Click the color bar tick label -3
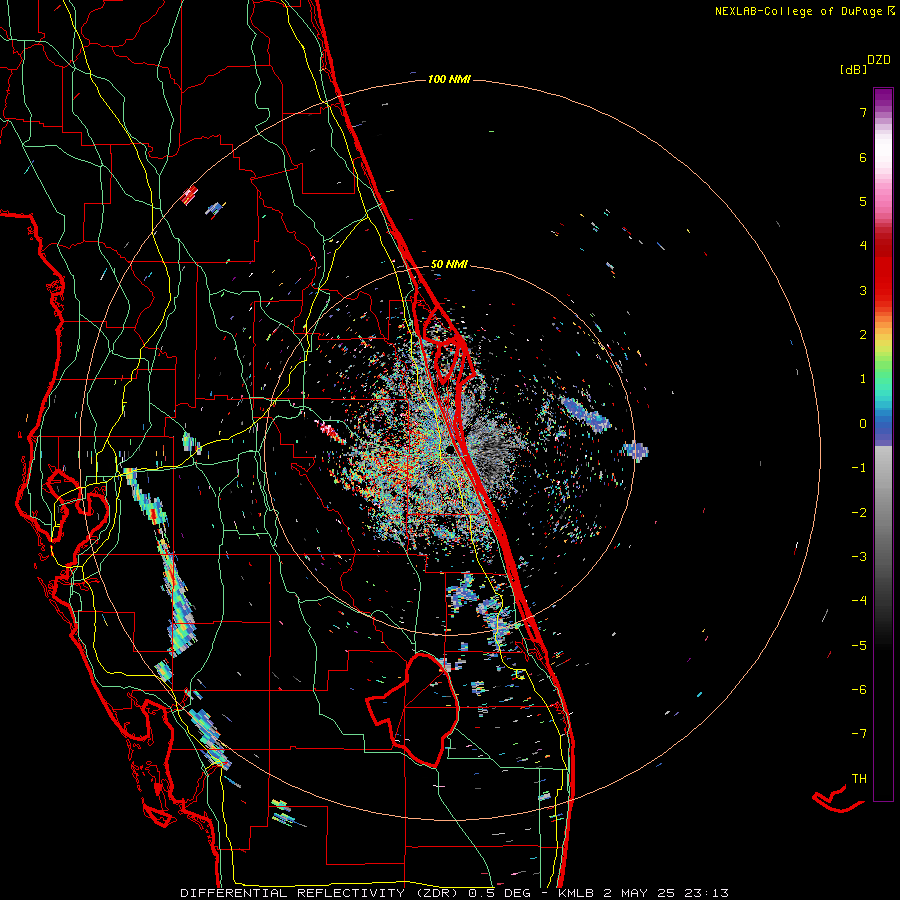 click(x=859, y=557)
